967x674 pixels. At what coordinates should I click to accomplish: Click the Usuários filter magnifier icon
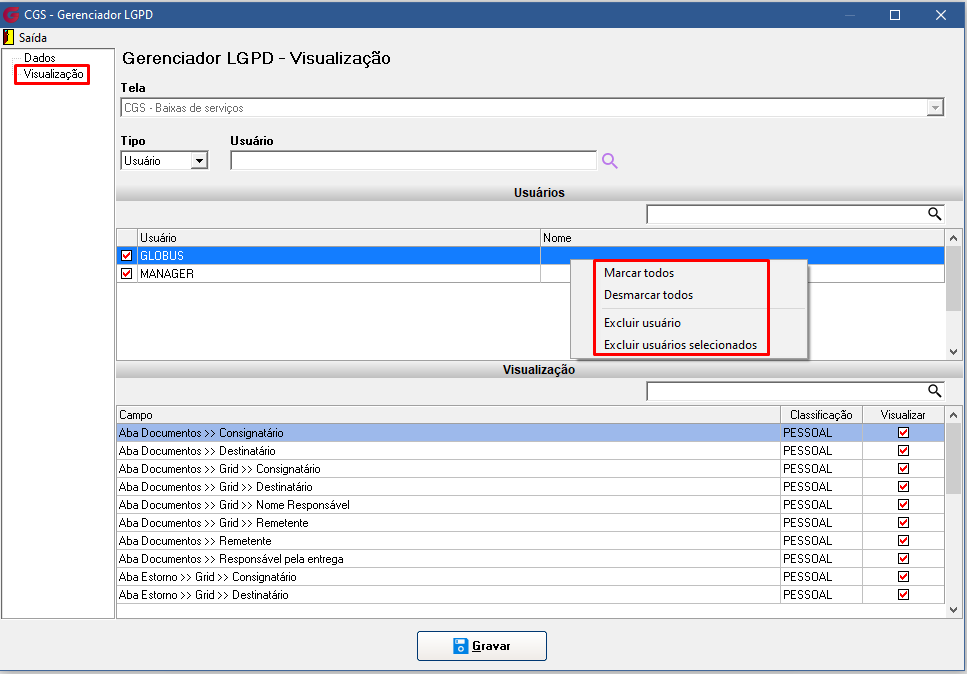click(x=934, y=214)
